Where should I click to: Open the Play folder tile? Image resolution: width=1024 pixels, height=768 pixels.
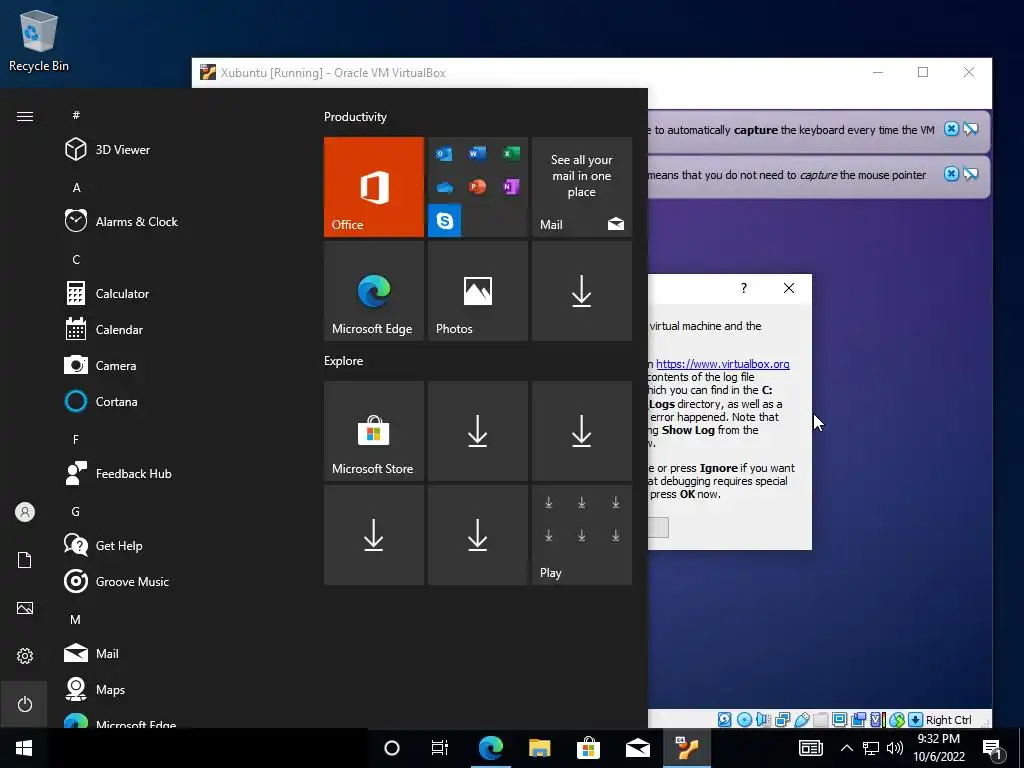coord(581,535)
